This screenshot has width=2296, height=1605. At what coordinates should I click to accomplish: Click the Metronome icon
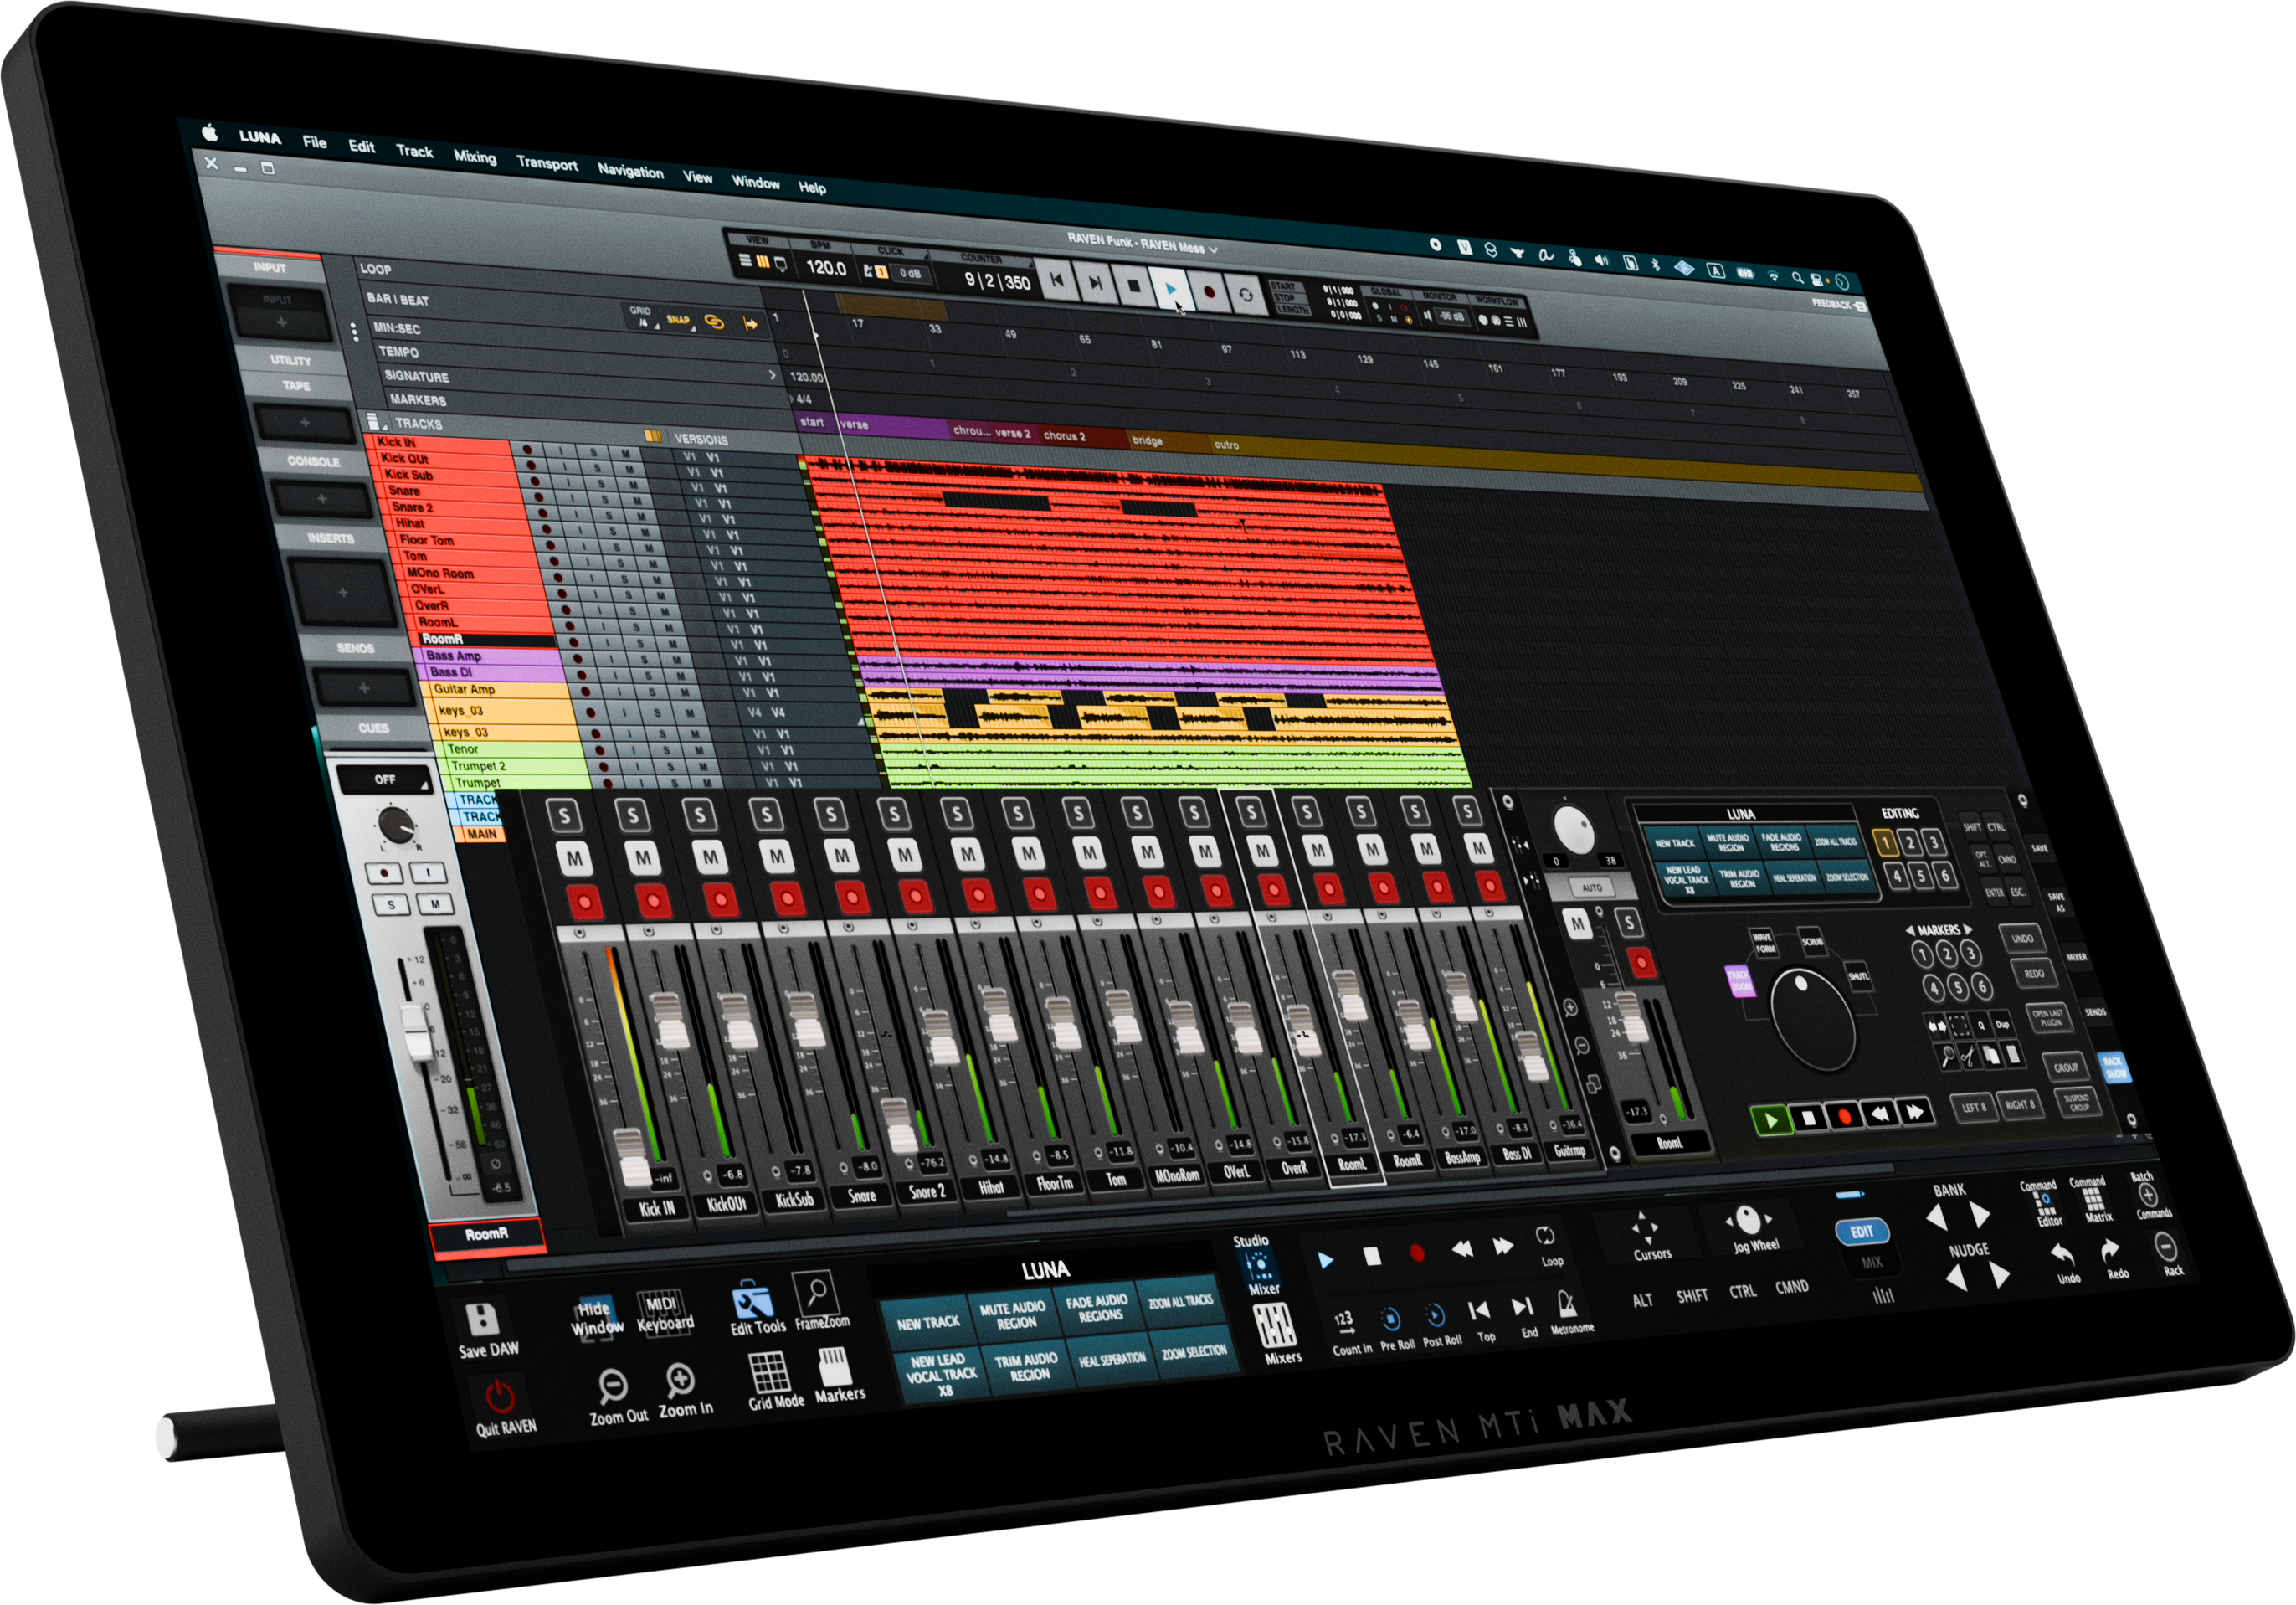1567,1304
